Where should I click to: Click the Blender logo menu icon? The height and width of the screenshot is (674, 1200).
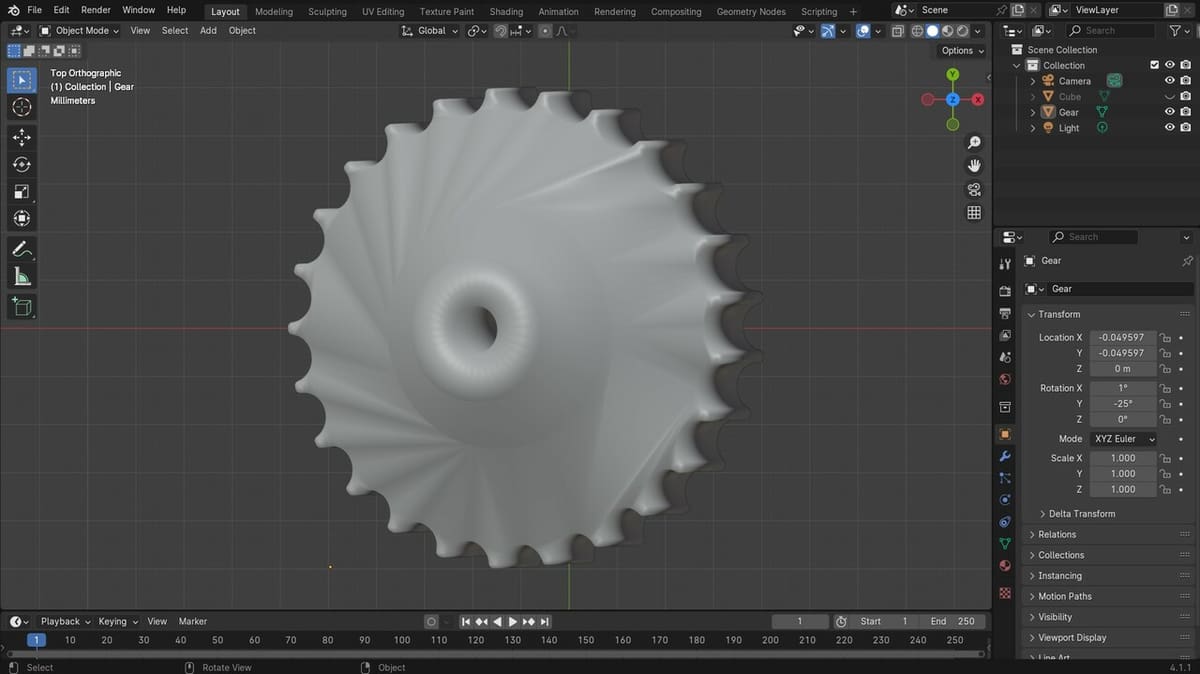click(13, 10)
